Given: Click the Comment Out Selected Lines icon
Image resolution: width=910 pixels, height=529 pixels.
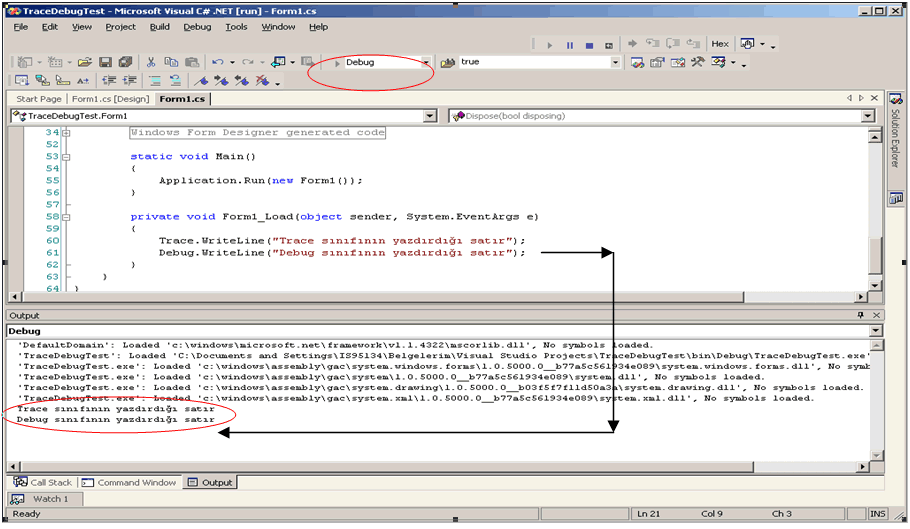Looking at the screenshot, I should click(x=155, y=81).
